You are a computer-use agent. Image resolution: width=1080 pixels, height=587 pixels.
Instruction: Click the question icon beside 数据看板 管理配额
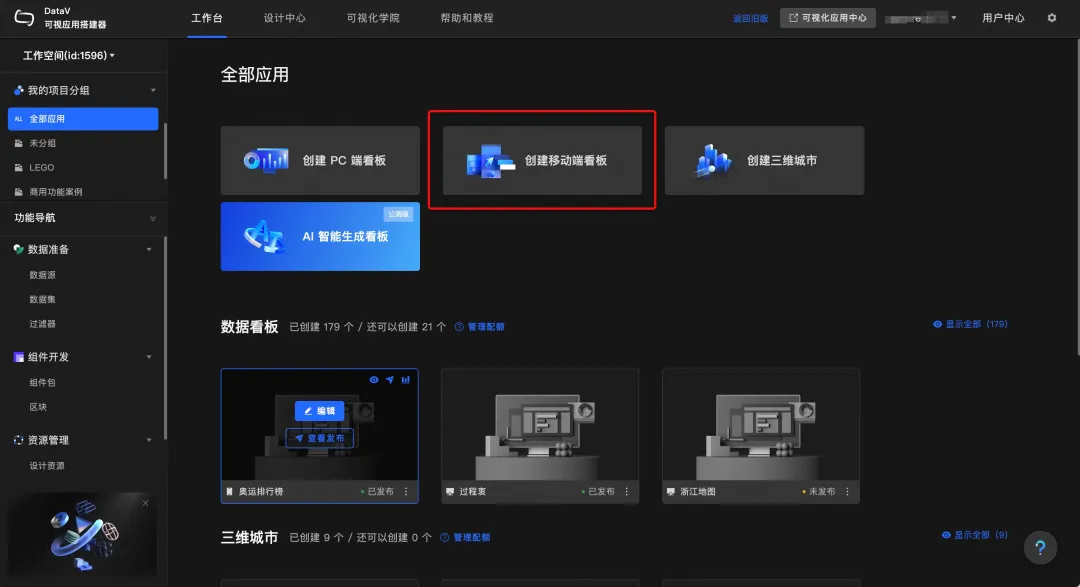point(459,327)
